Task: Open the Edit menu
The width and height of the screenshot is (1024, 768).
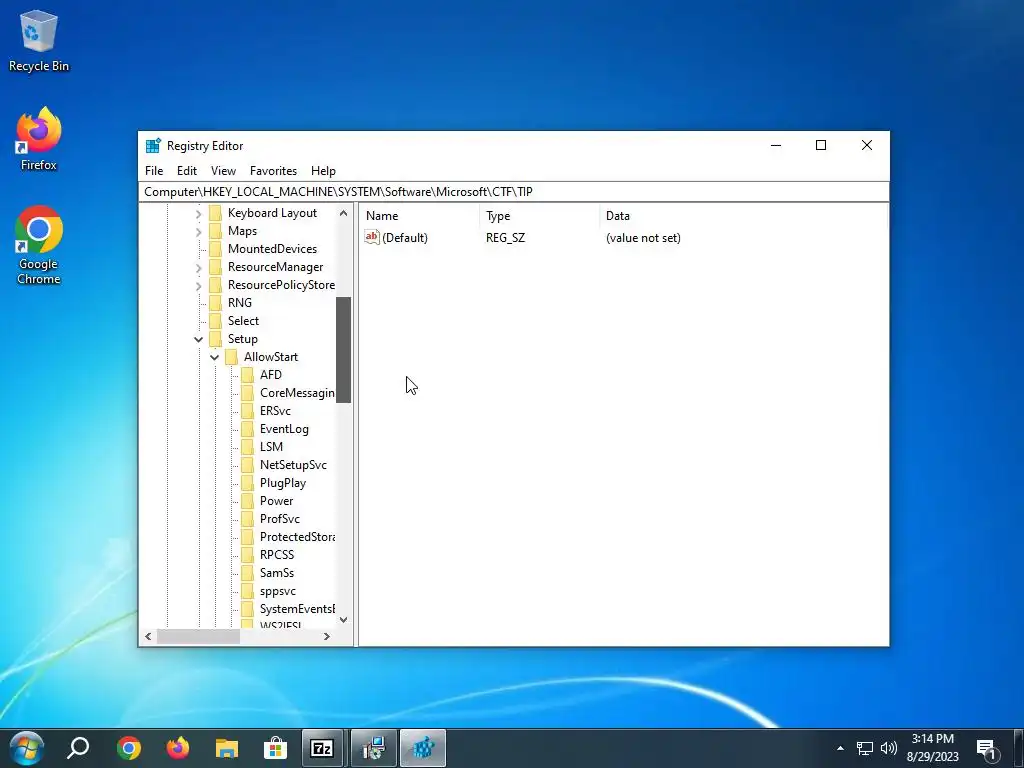Action: coord(187,170)
